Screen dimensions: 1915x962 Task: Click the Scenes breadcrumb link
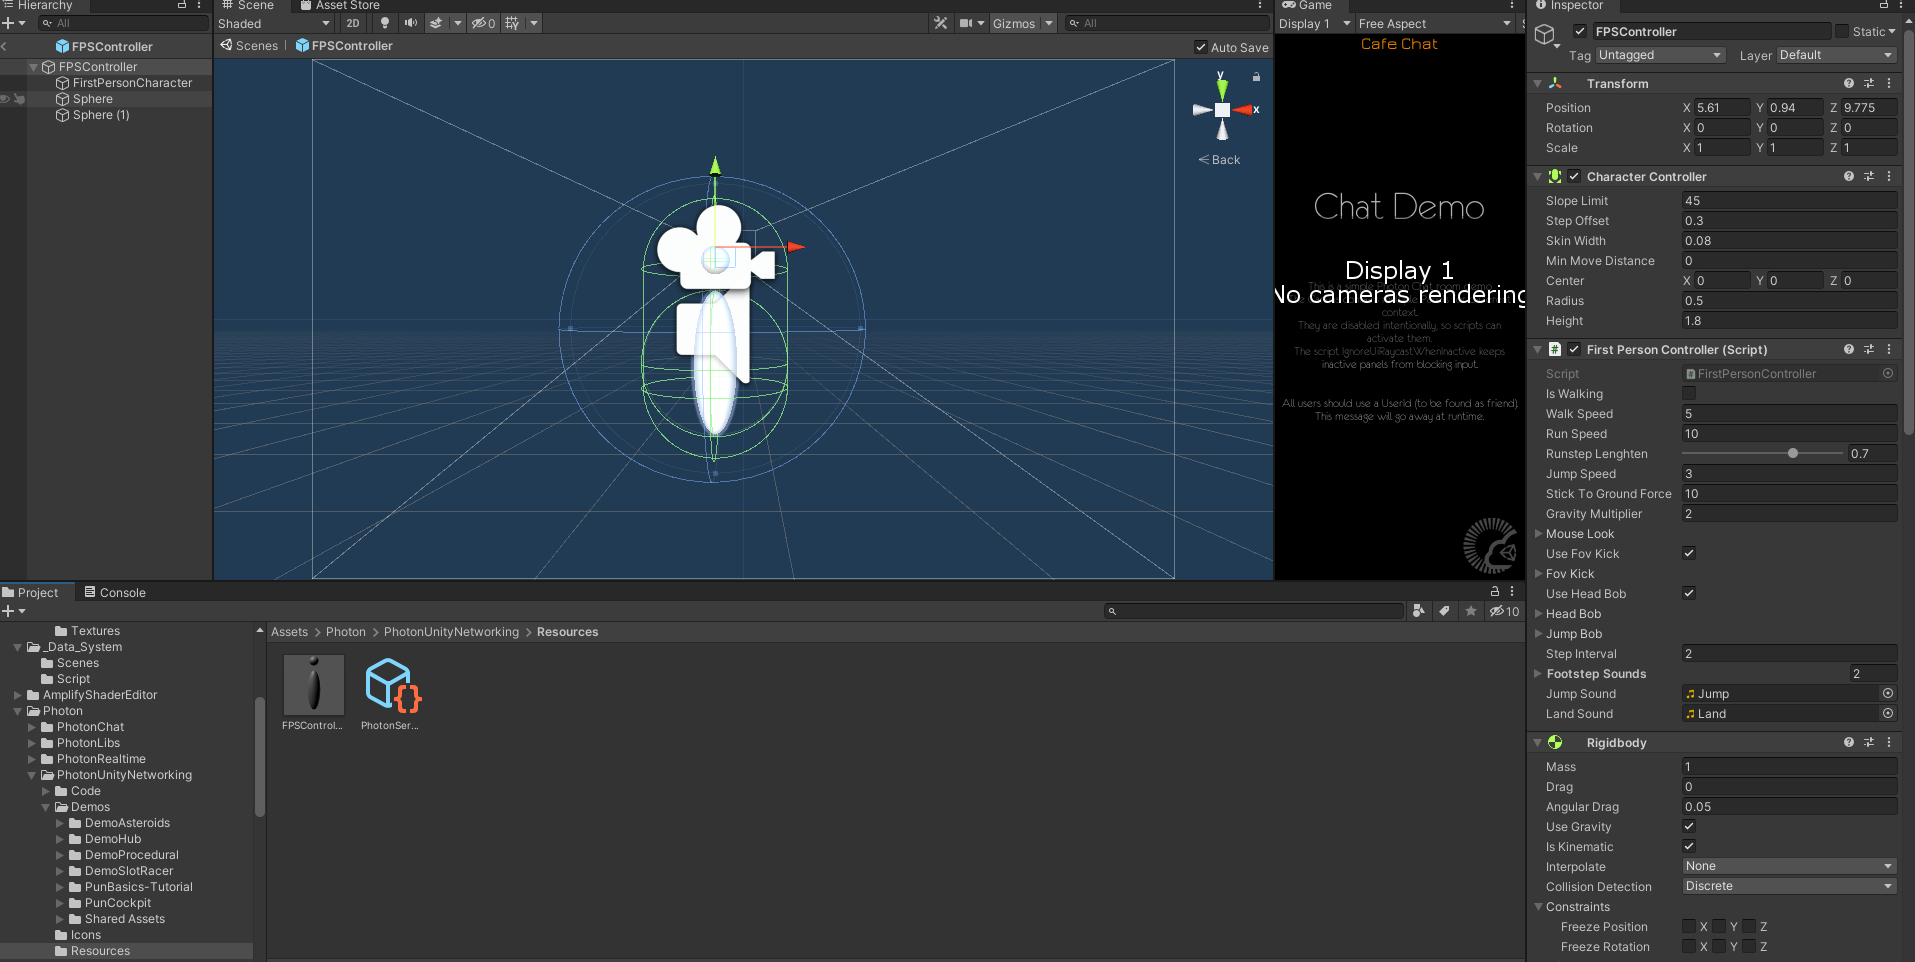pyautogui.click(x=256, y=46)
